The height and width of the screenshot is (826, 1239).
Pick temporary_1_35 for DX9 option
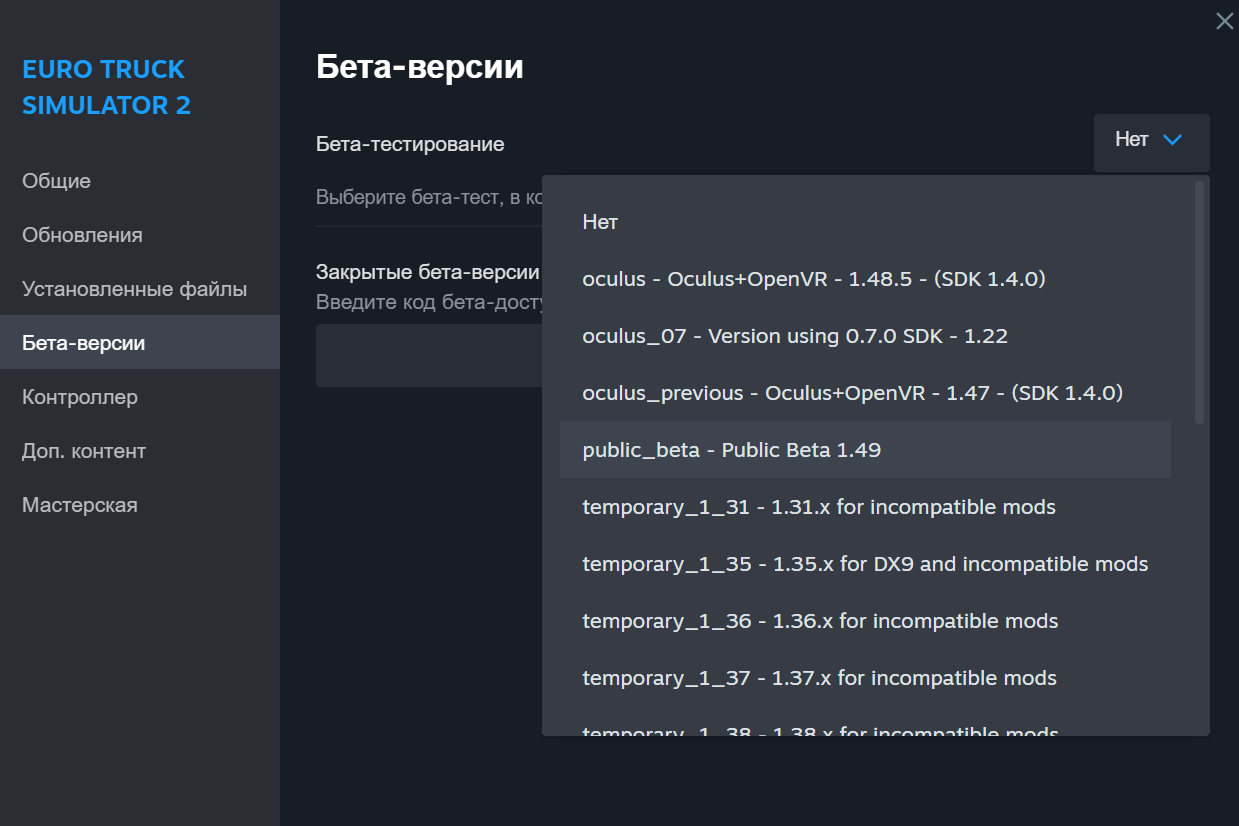pos(864,564)
